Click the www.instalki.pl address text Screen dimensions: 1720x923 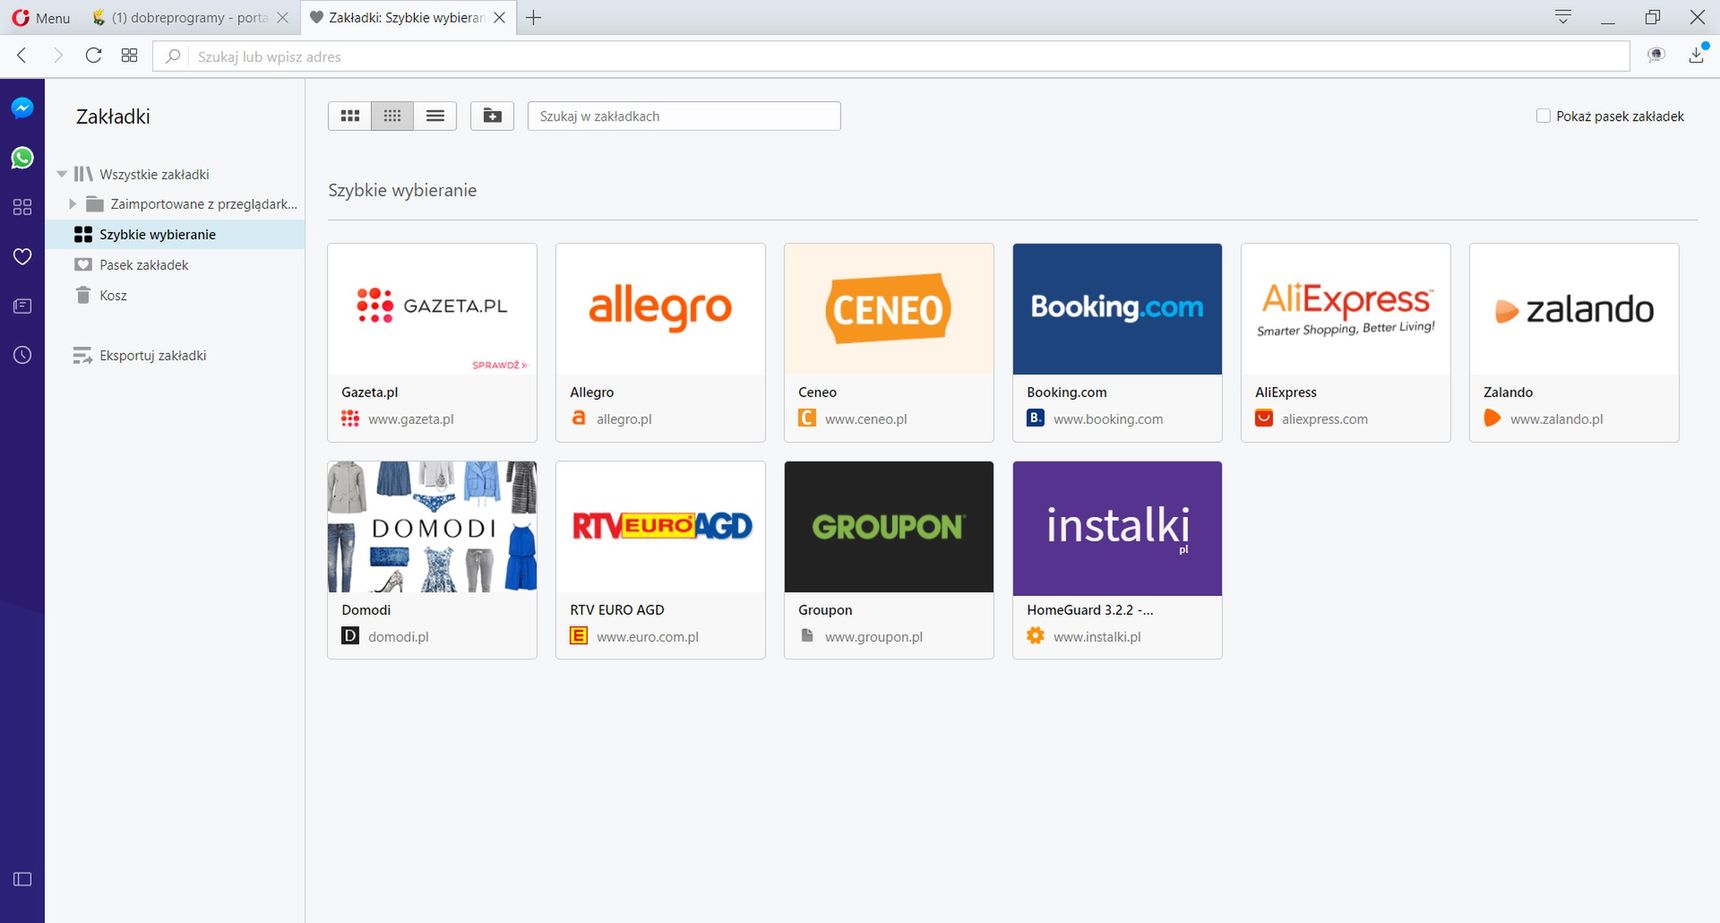pyautogui.click(x=1097, y=637)
